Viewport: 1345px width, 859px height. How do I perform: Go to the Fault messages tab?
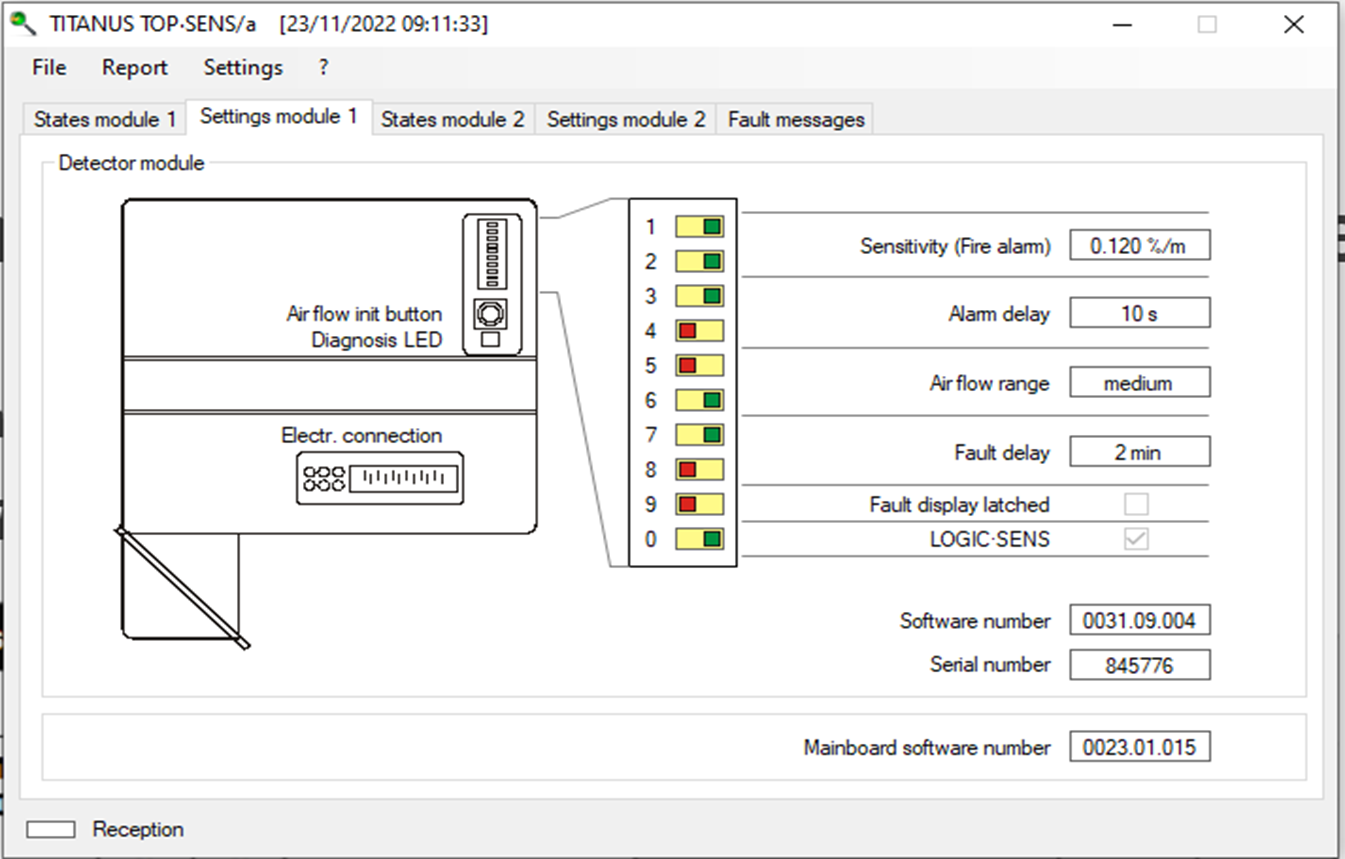tap(796, 119)
